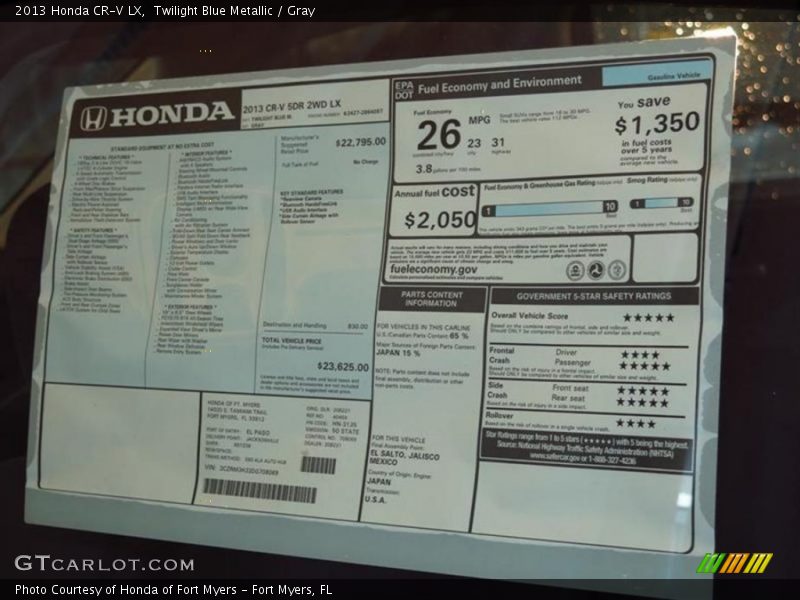Click the EPA DOT badge label

coord(404,91)
